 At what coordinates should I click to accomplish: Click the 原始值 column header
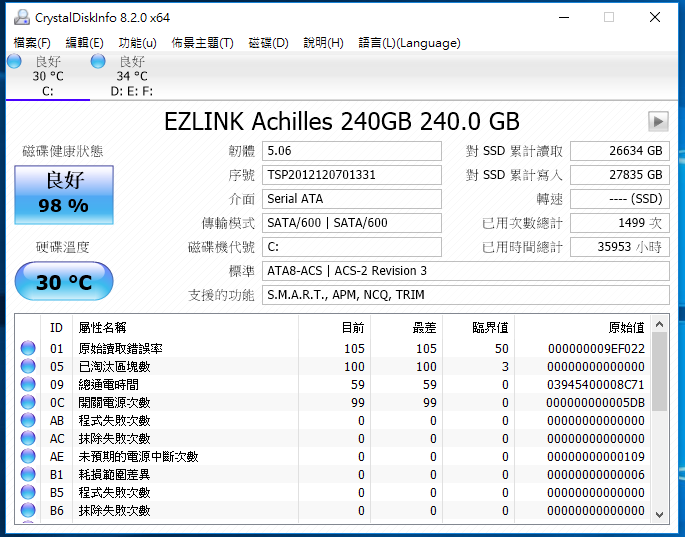583,327
